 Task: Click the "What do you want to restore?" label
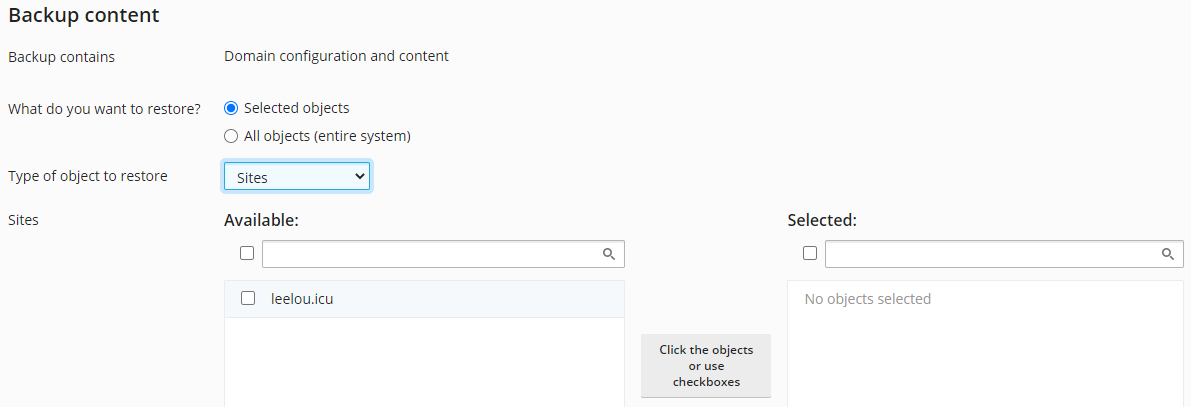(x=105, y=108)
